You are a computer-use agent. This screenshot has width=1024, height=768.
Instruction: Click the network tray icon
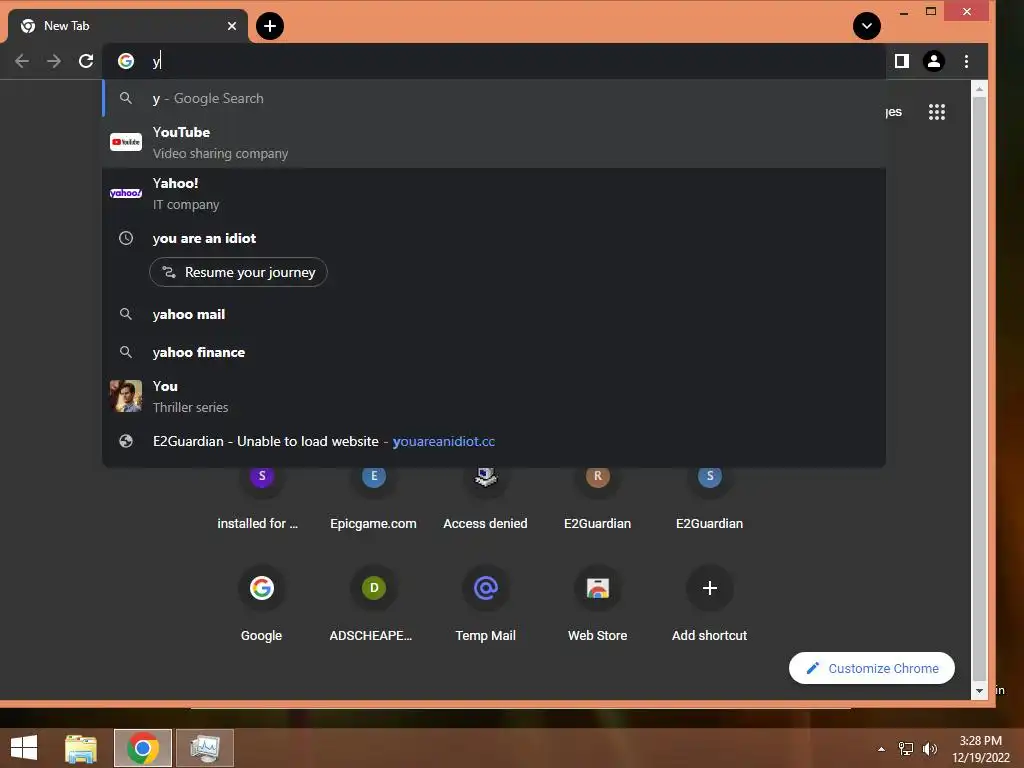click(906, 749)
